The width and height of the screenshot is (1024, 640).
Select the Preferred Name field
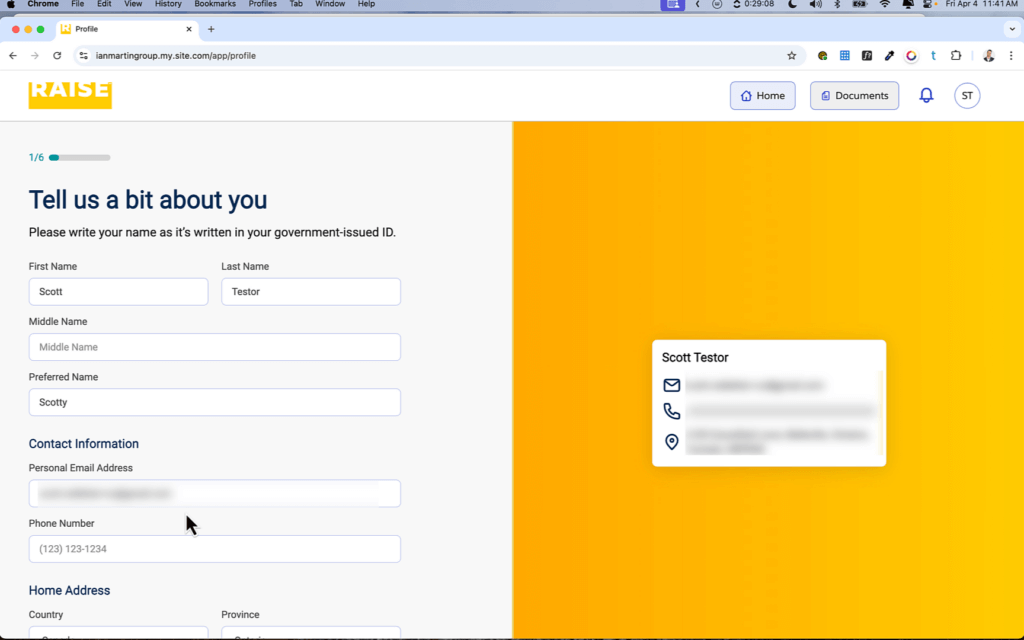pos(214,402)
